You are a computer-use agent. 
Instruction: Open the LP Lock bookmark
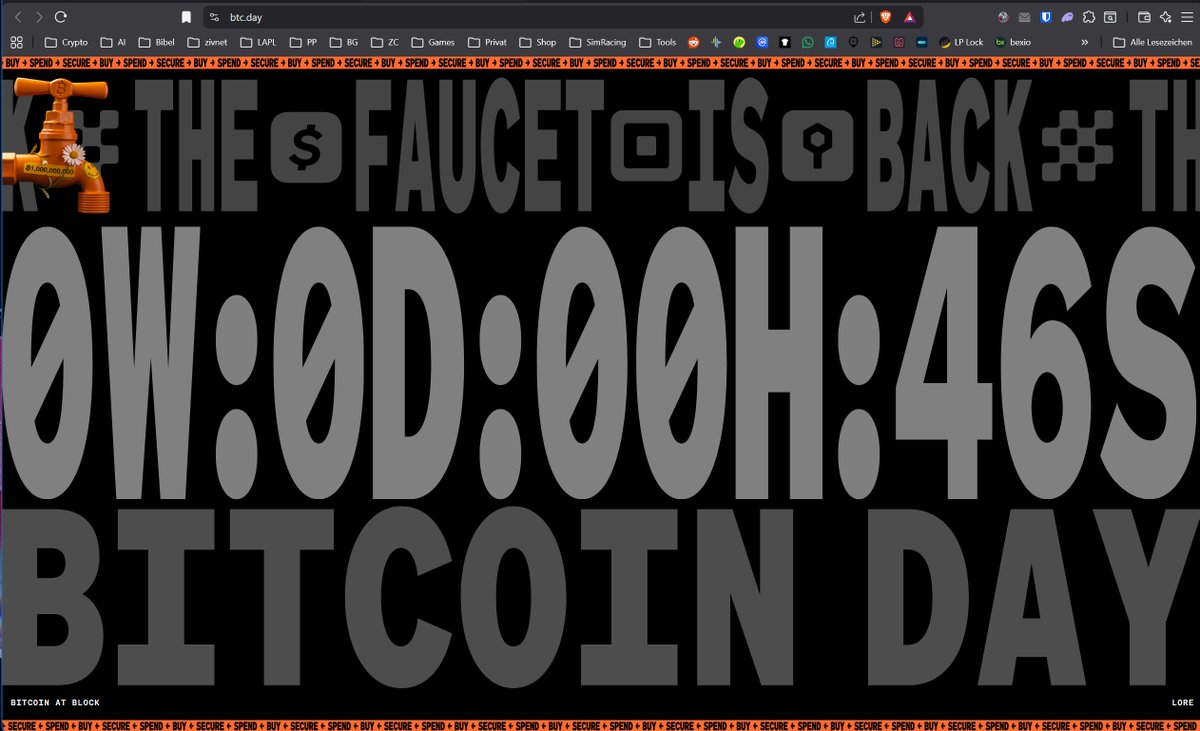coord(962,42)
